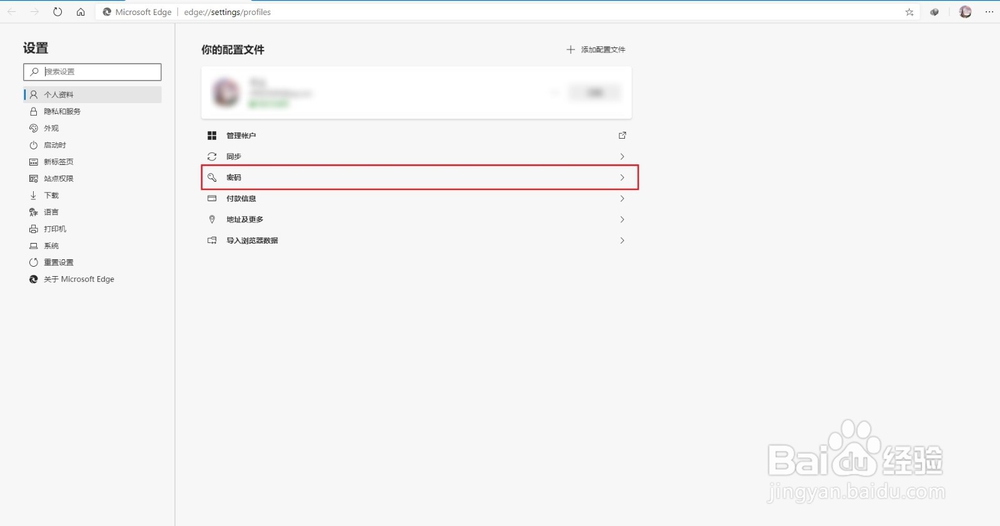1000x526 pixels.
Task: Click the 系统 laptop icon
Action: coord(33,245)
